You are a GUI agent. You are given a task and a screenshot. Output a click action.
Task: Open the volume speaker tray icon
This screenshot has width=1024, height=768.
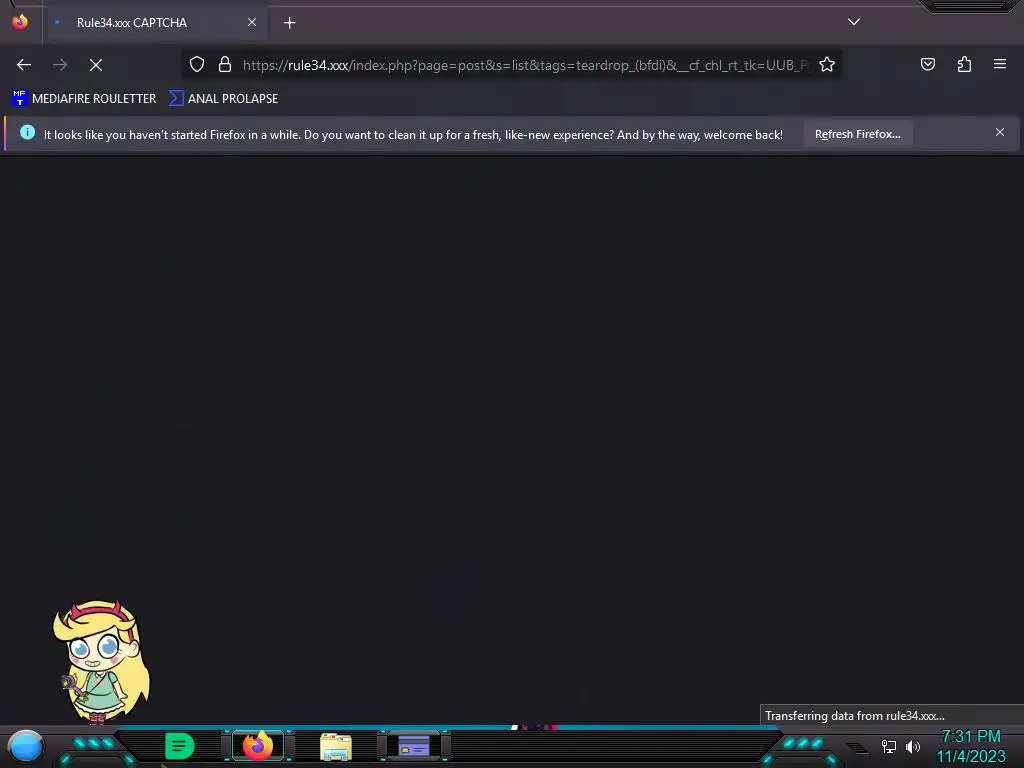click(913, 746)
